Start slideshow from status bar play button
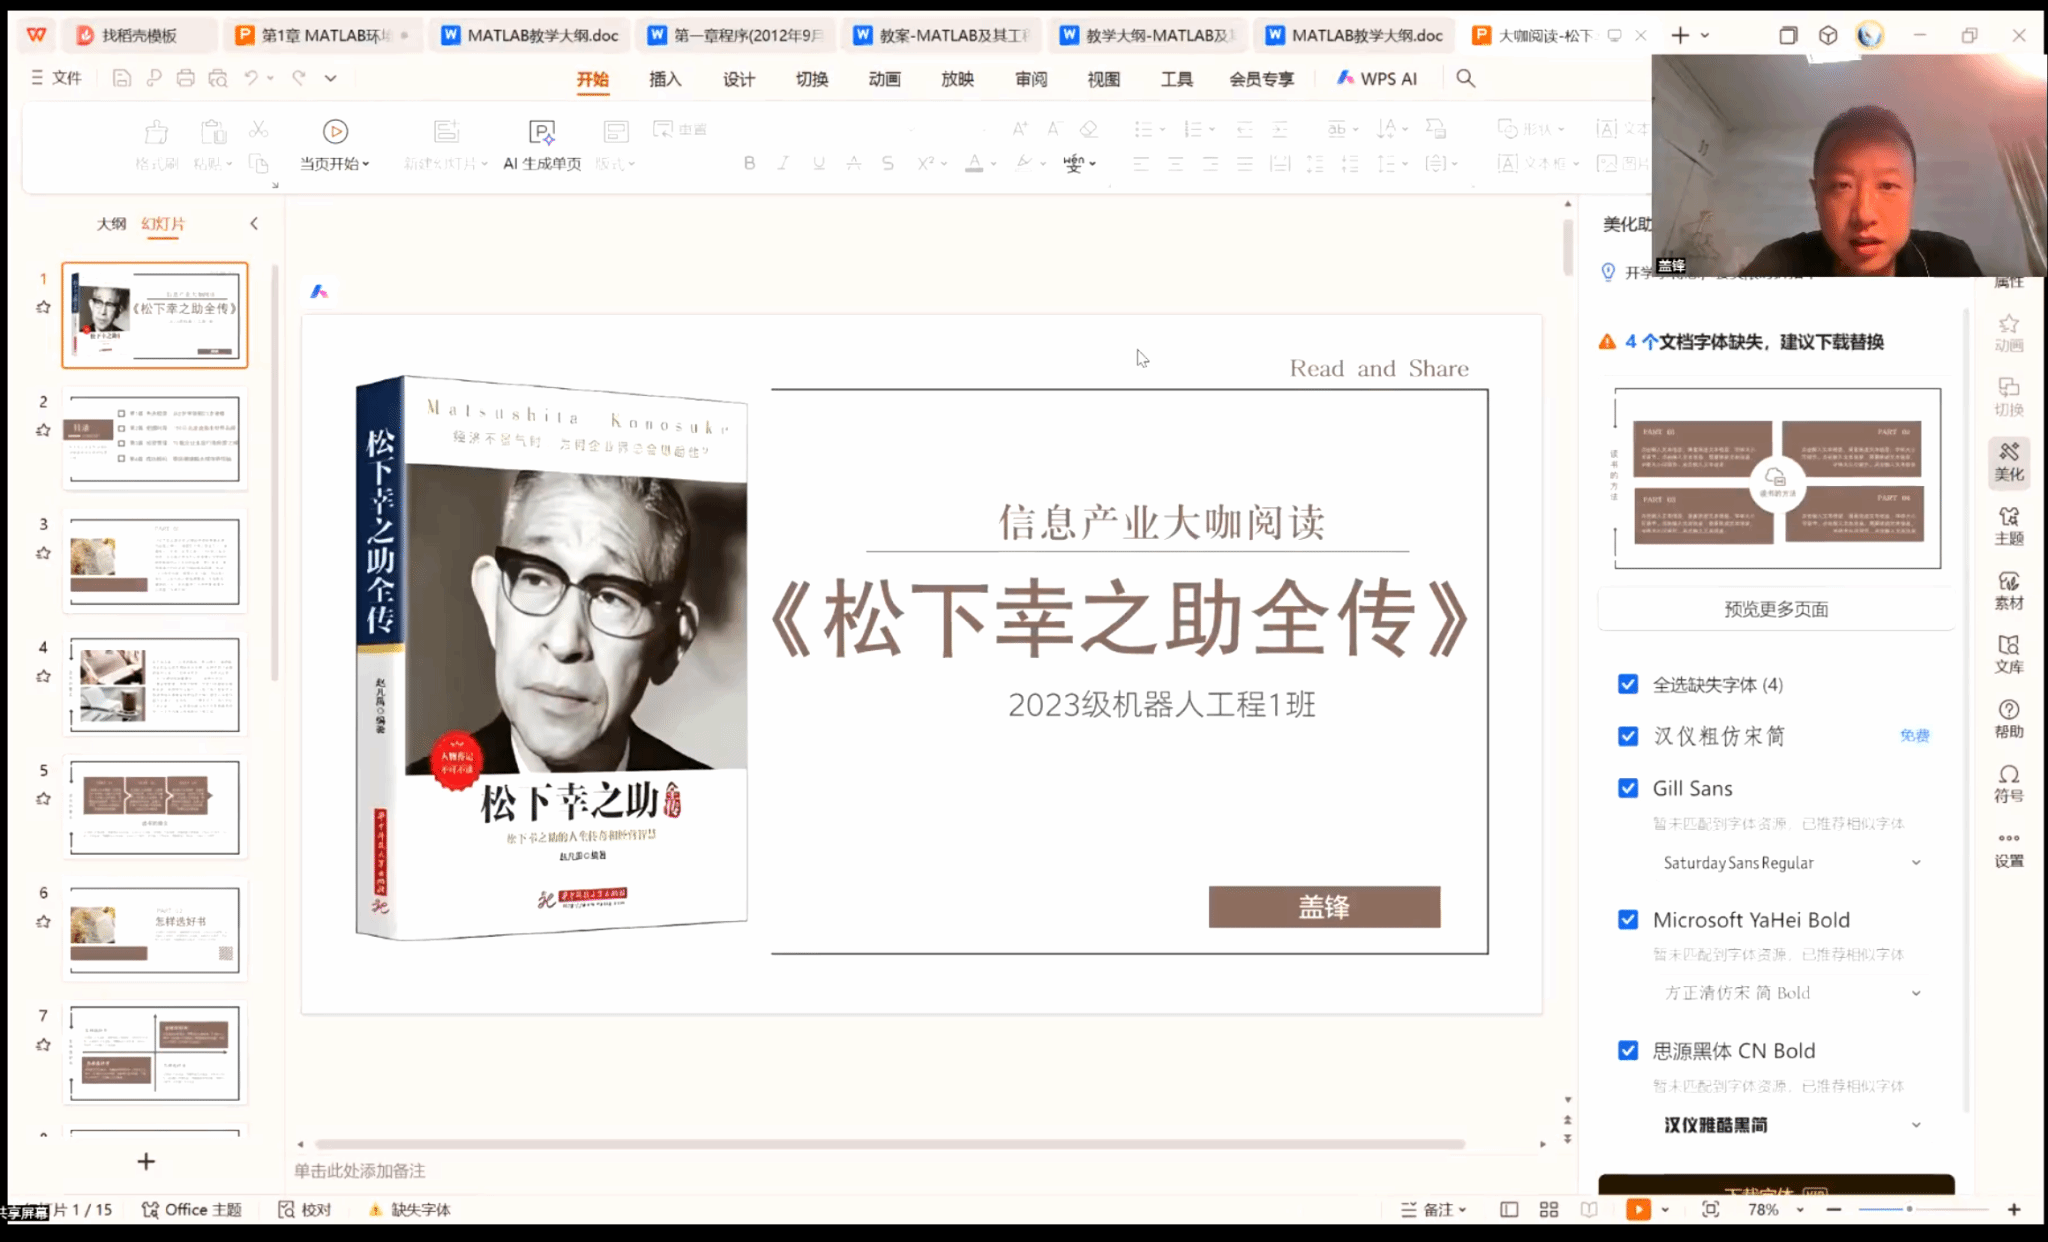Screen dimensions: 2048x1242 (x=1638, y=1209)
